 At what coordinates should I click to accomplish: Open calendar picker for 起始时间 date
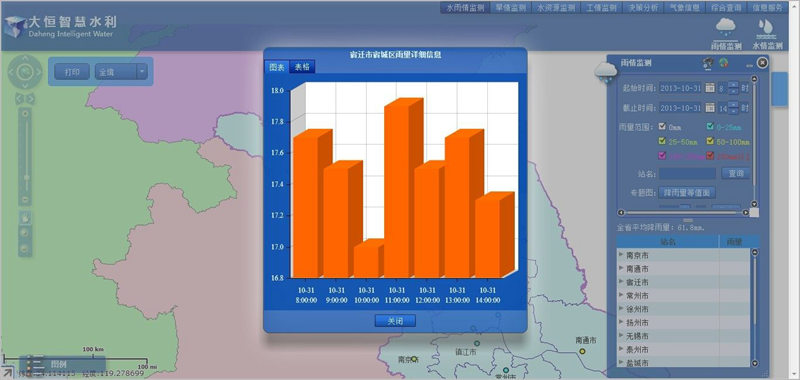pos(710,88)
